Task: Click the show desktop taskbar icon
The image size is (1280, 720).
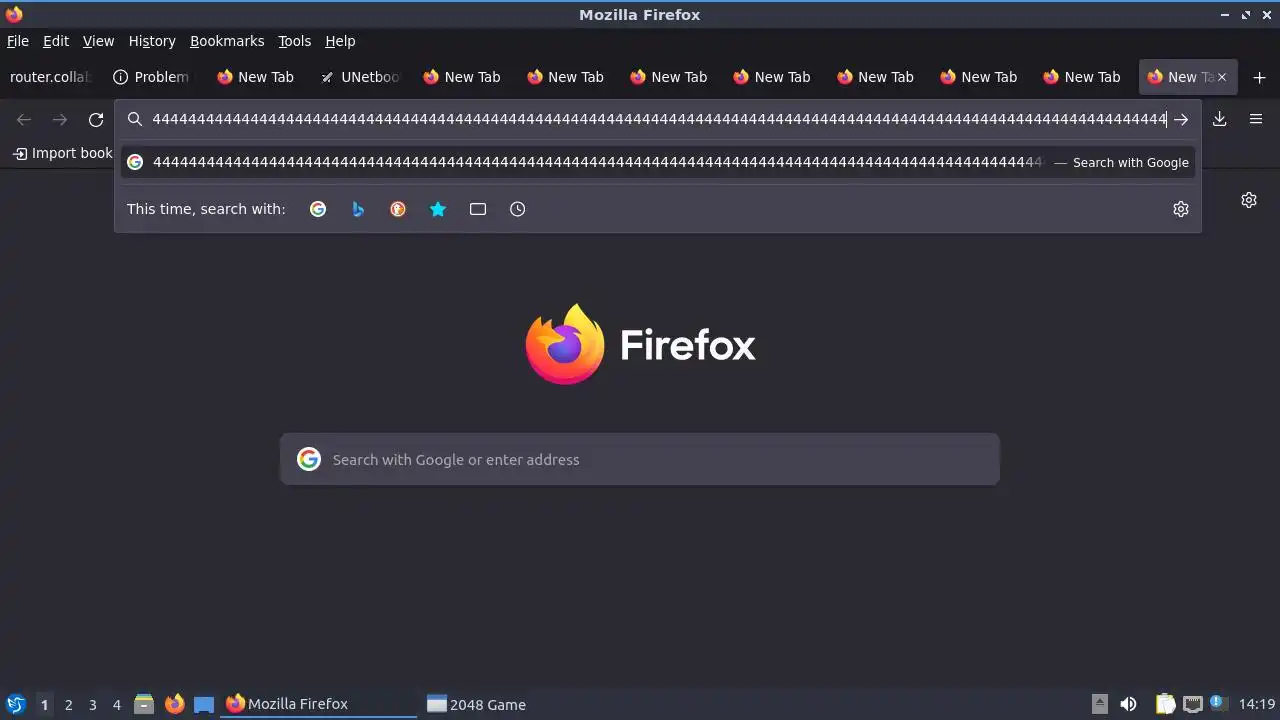Action: [x=204, y=704]
